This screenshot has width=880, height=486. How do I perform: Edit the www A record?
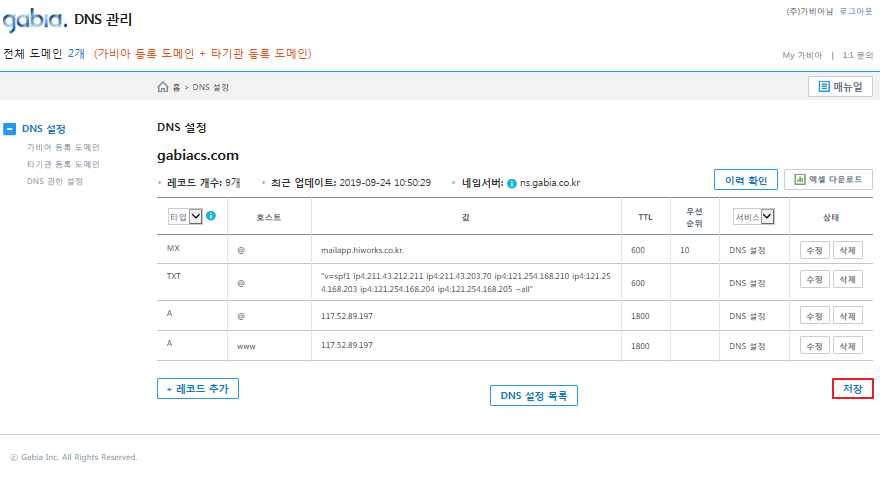click(x=814, y=346)
